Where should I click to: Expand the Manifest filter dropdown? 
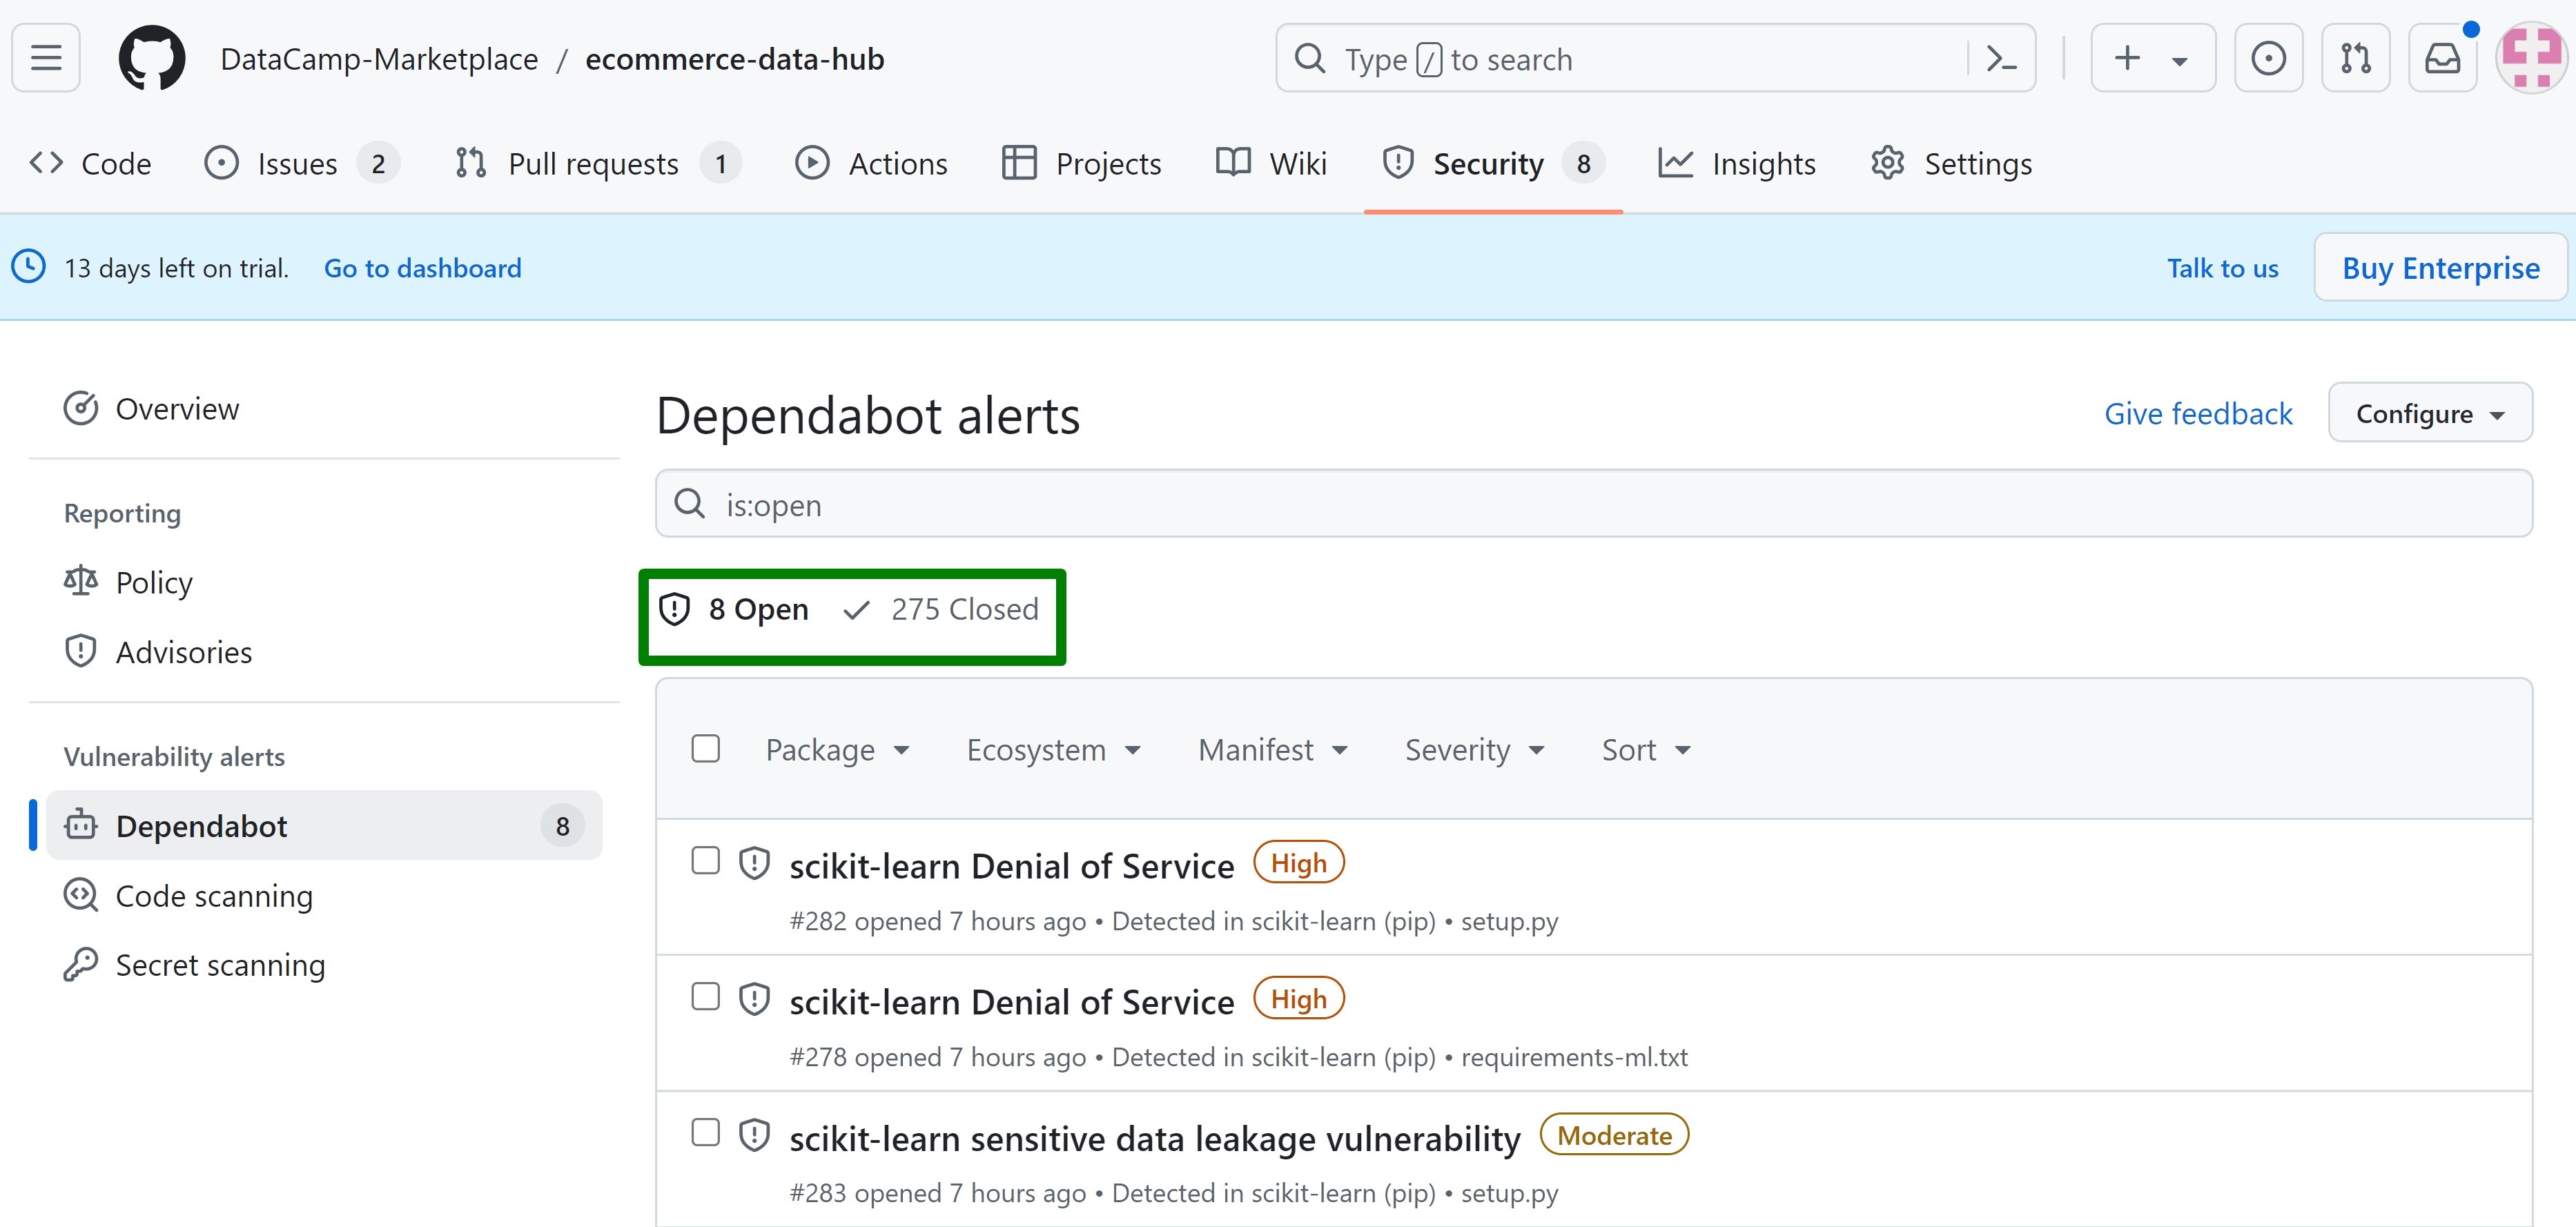pos(1273,750)
